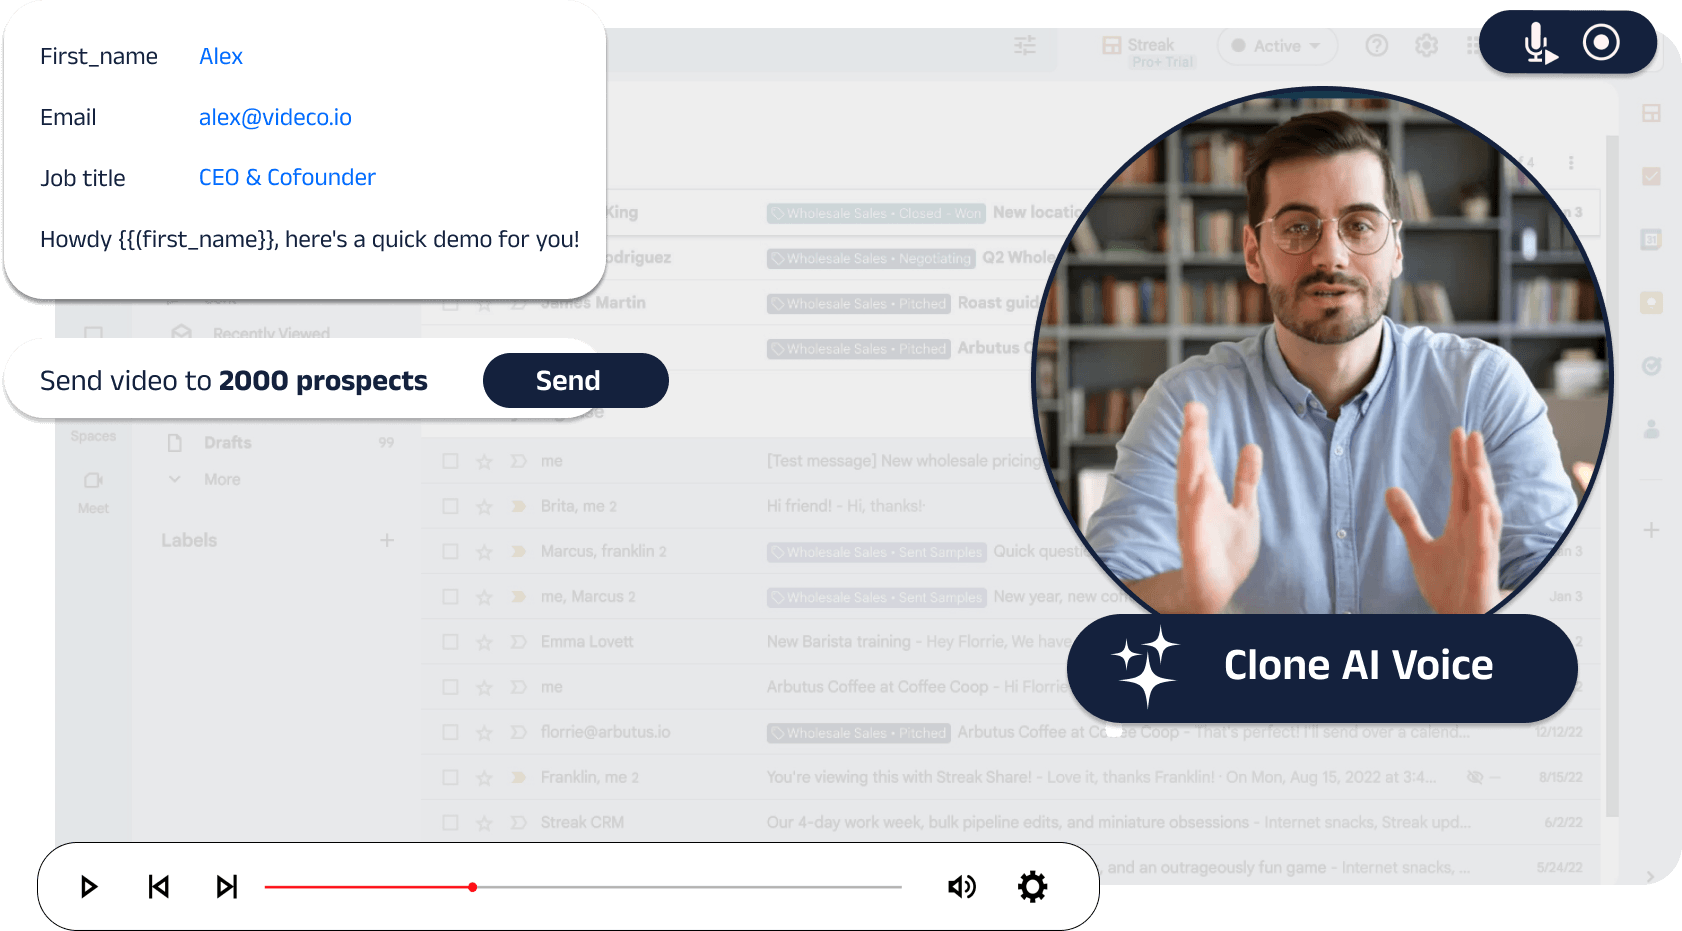The width and height of the screenshot is (1682, 931).
Task: Expand the Active status dropdown
Action: 1277,46
